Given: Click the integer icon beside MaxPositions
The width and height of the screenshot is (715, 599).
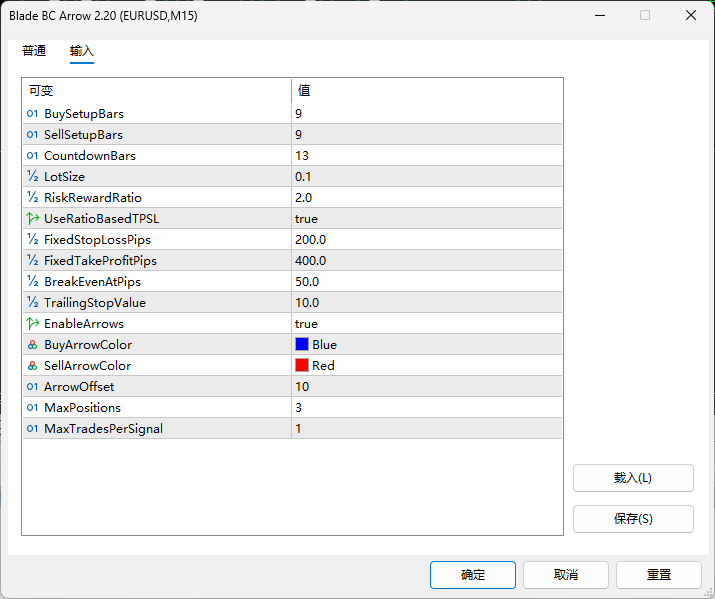Looking at the screenshot, I should (x=33, y=408).
